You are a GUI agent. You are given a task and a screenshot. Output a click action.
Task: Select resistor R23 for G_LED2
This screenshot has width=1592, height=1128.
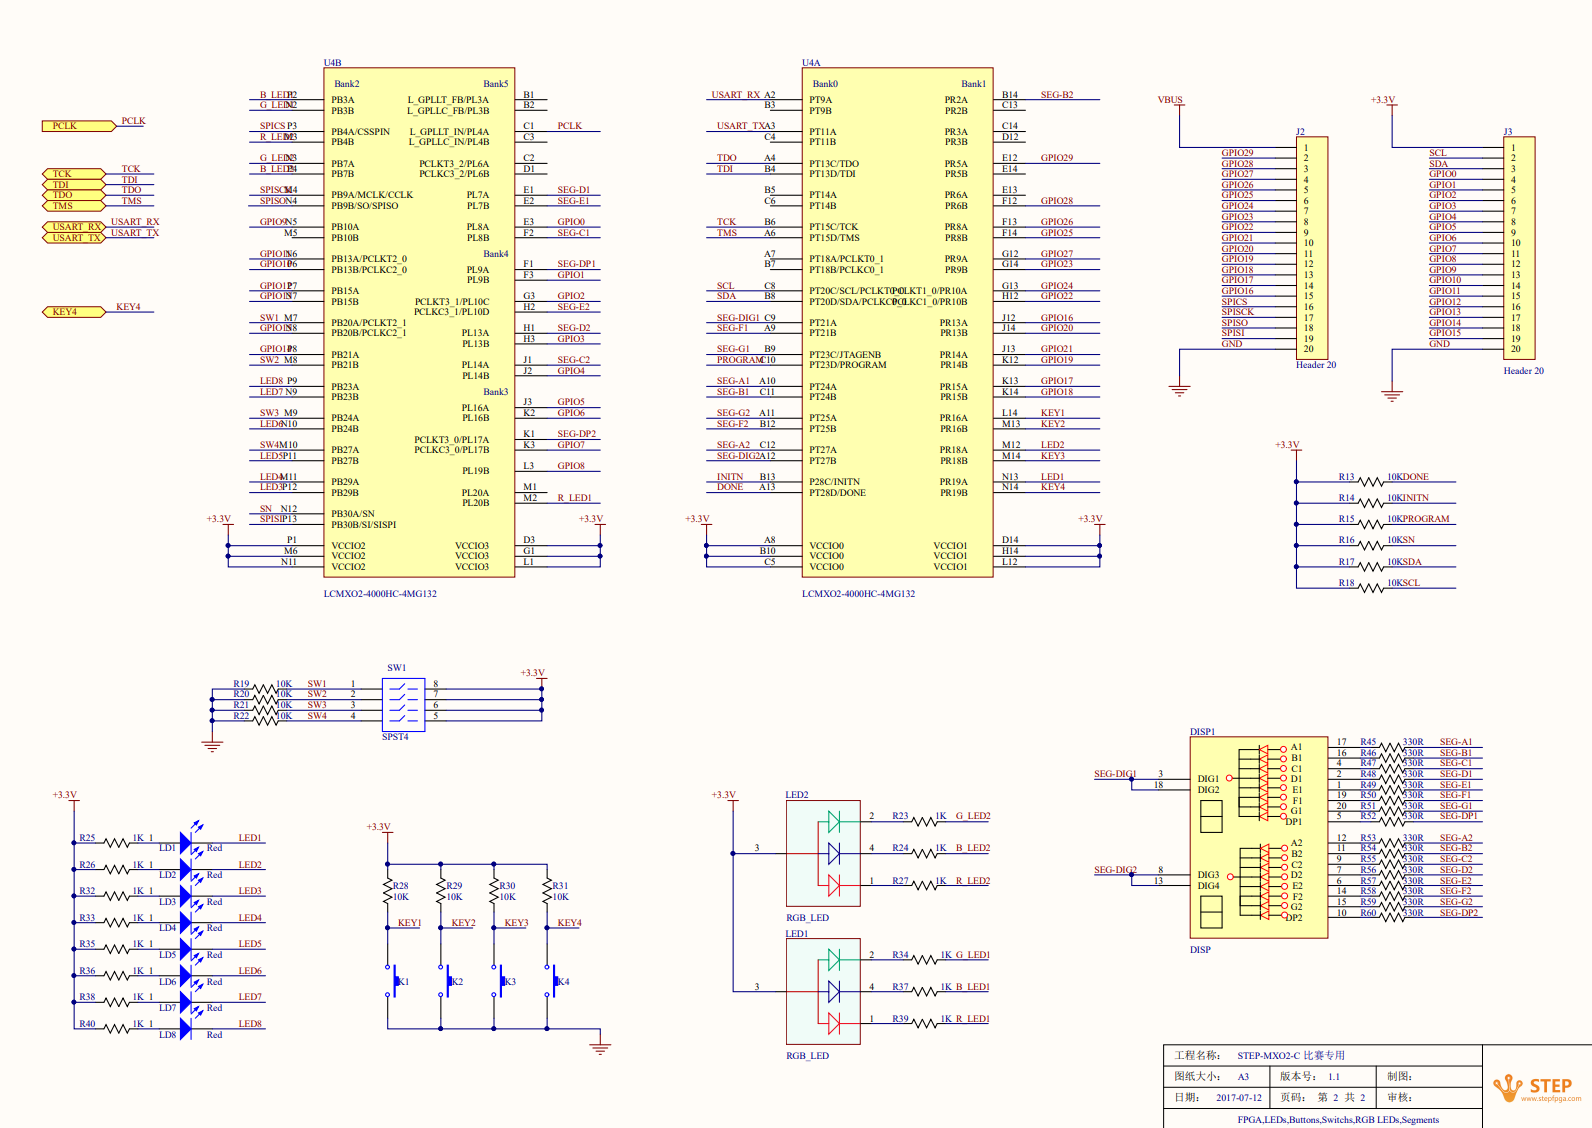point(922,821)
